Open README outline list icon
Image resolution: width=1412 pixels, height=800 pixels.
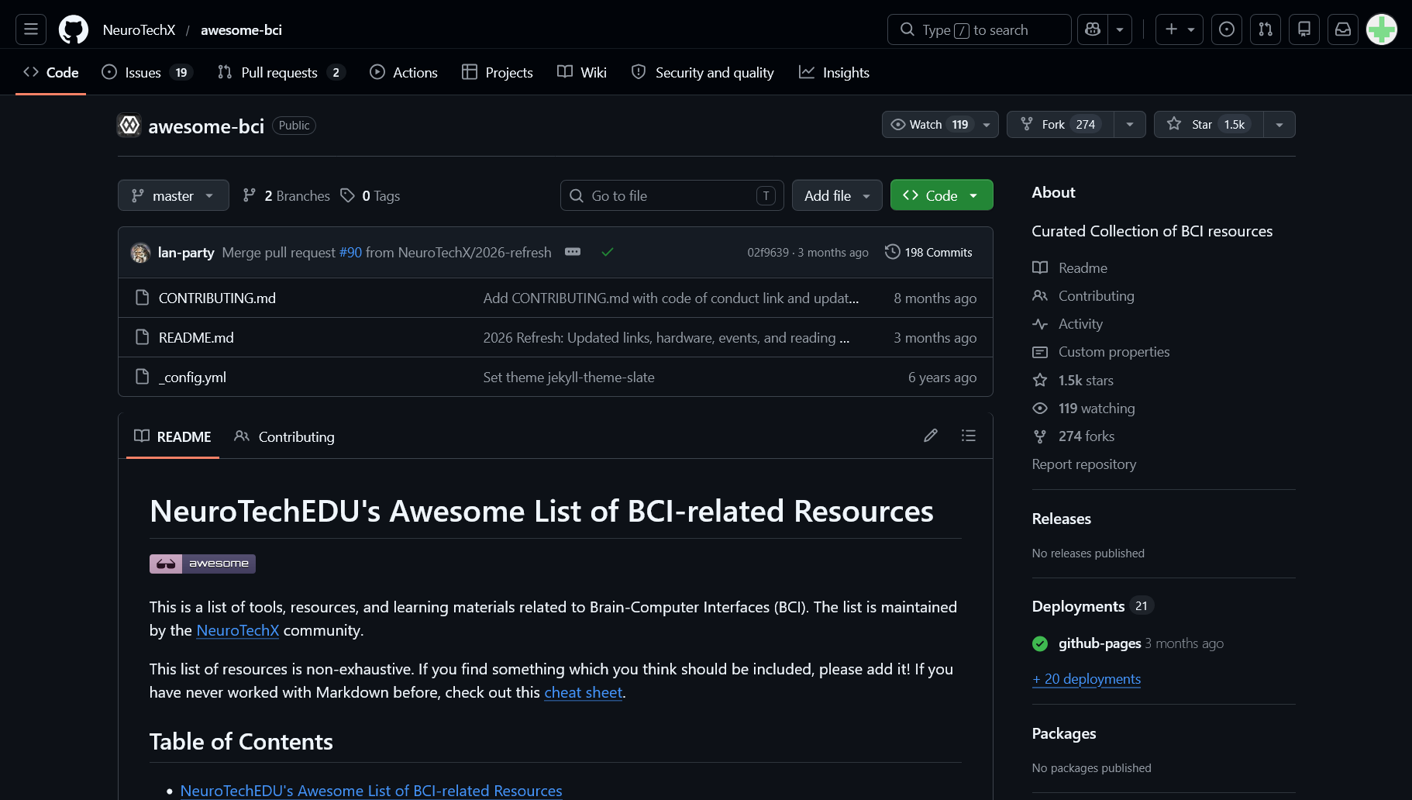point(968,436)
